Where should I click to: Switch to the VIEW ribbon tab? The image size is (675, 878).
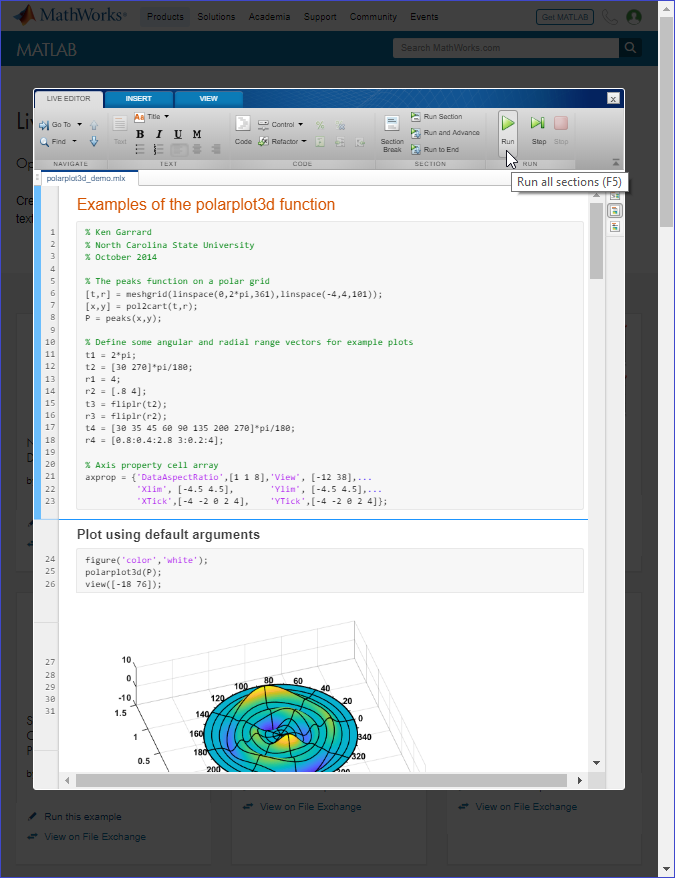[208, 99]
